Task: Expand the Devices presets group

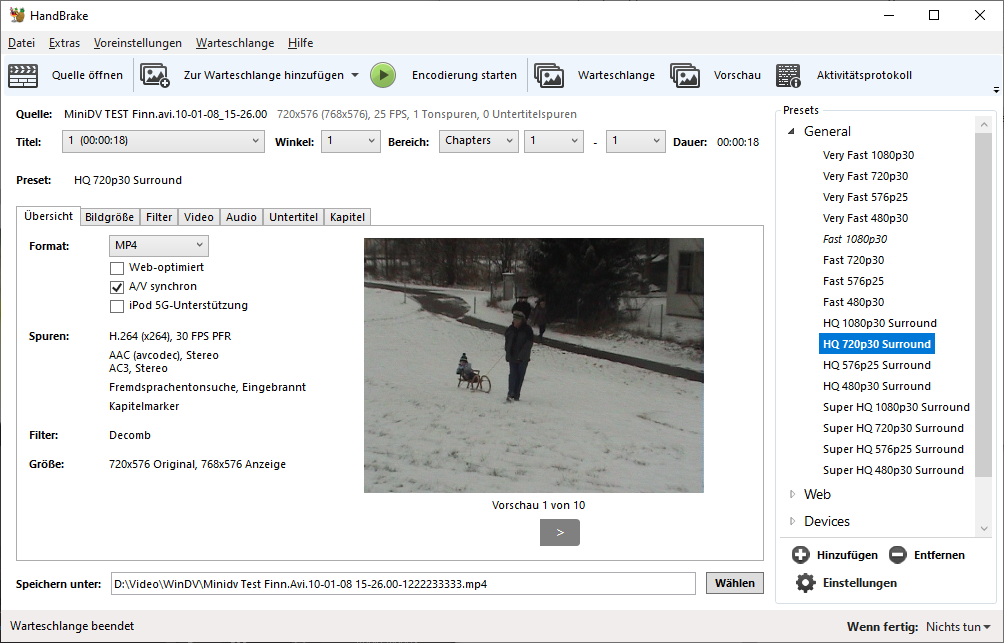Action: (792, 521)
